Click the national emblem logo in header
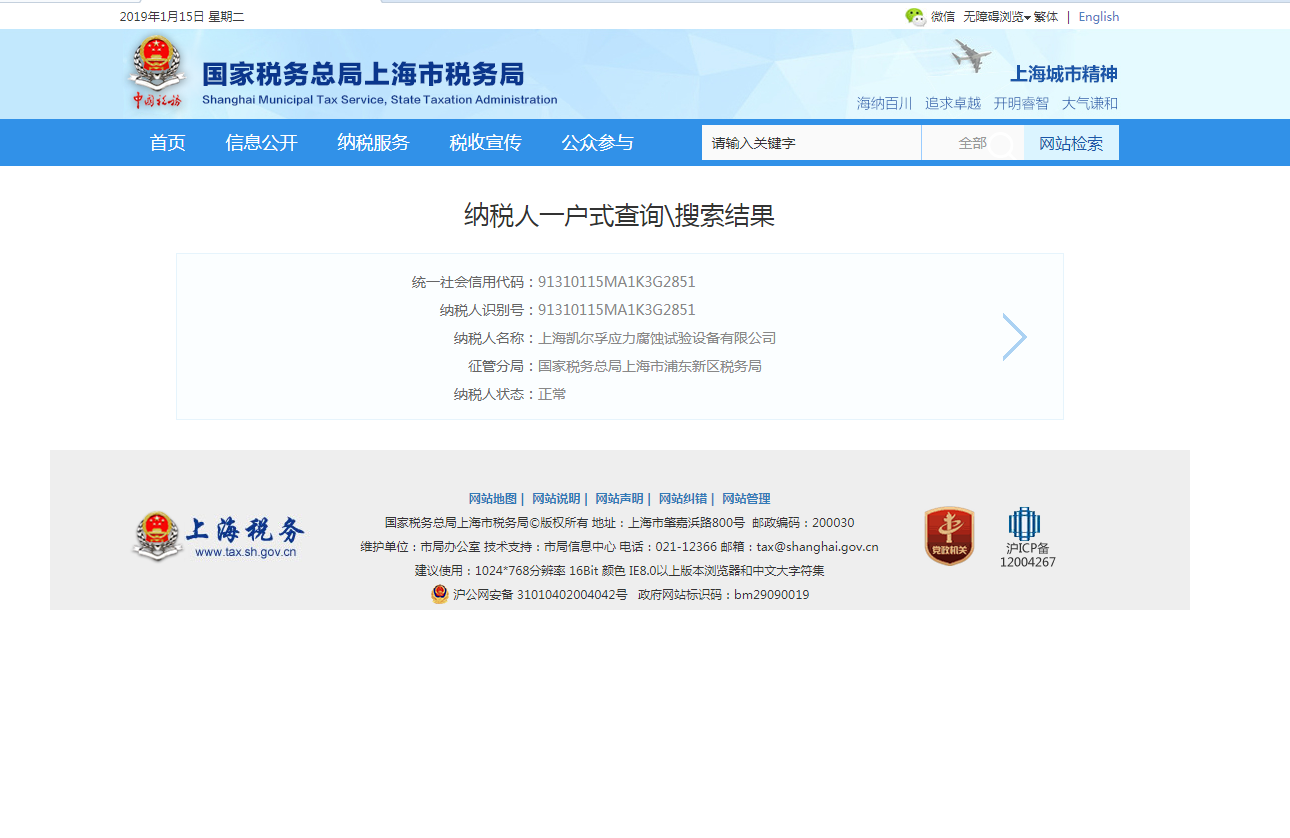 157,73
